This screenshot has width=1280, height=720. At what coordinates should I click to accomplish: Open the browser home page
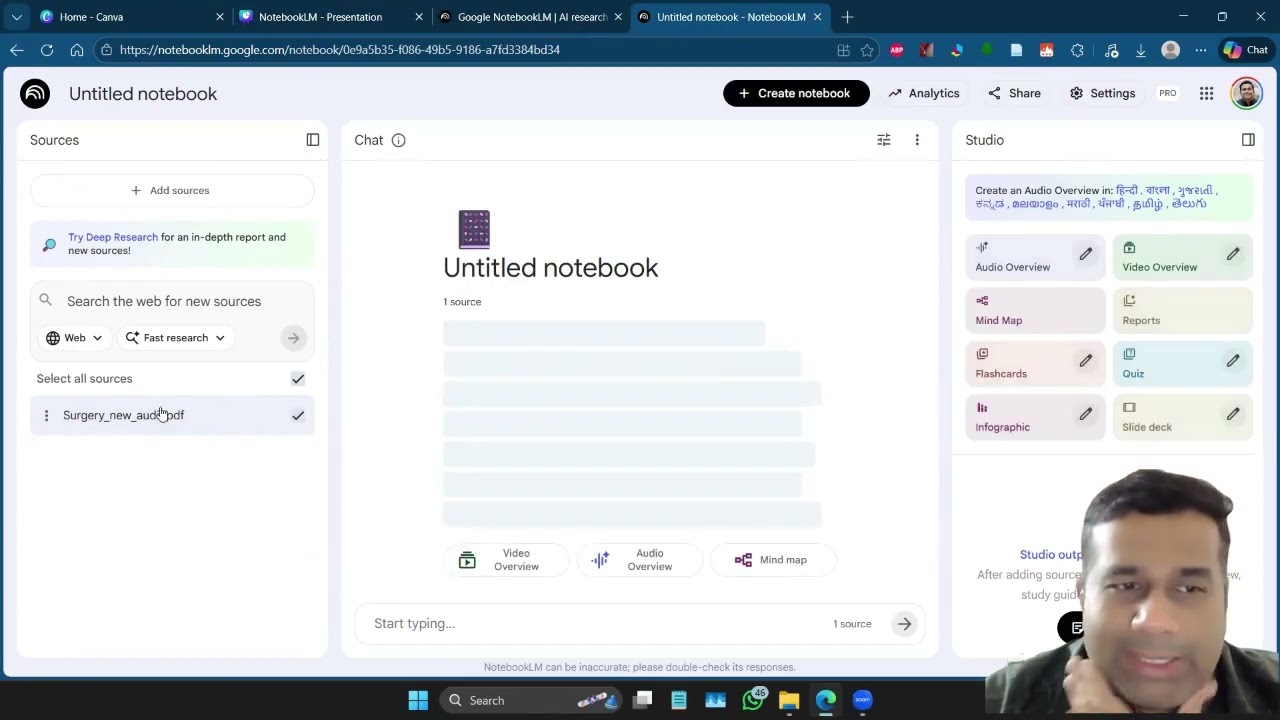77,50
